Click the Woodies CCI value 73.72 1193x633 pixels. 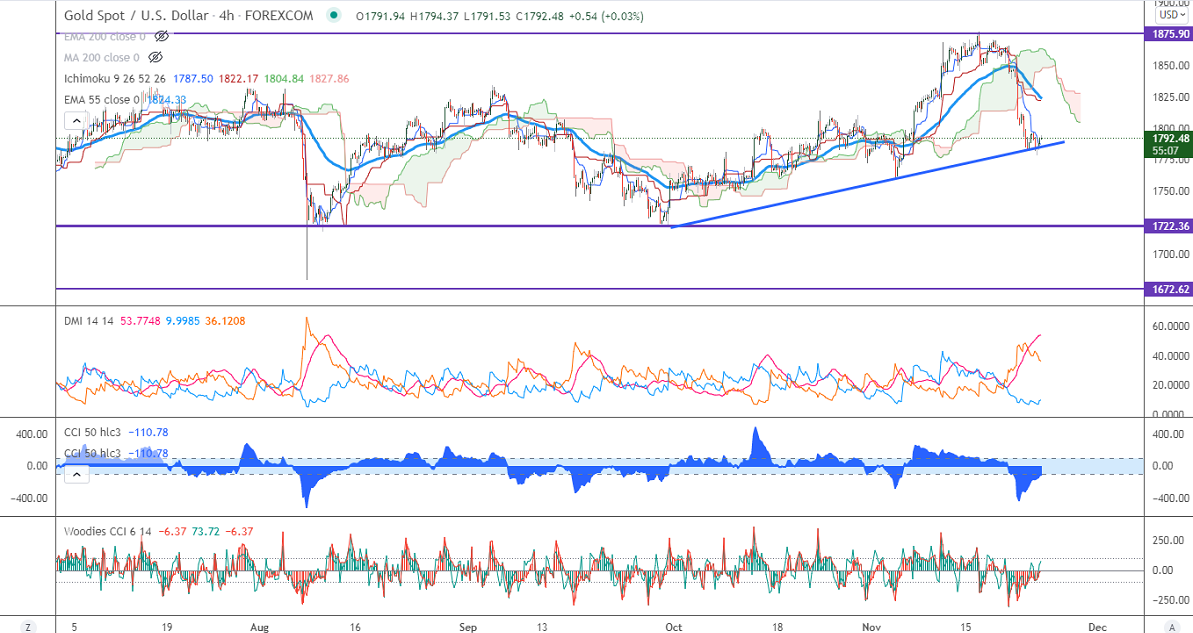click(204, 531)
